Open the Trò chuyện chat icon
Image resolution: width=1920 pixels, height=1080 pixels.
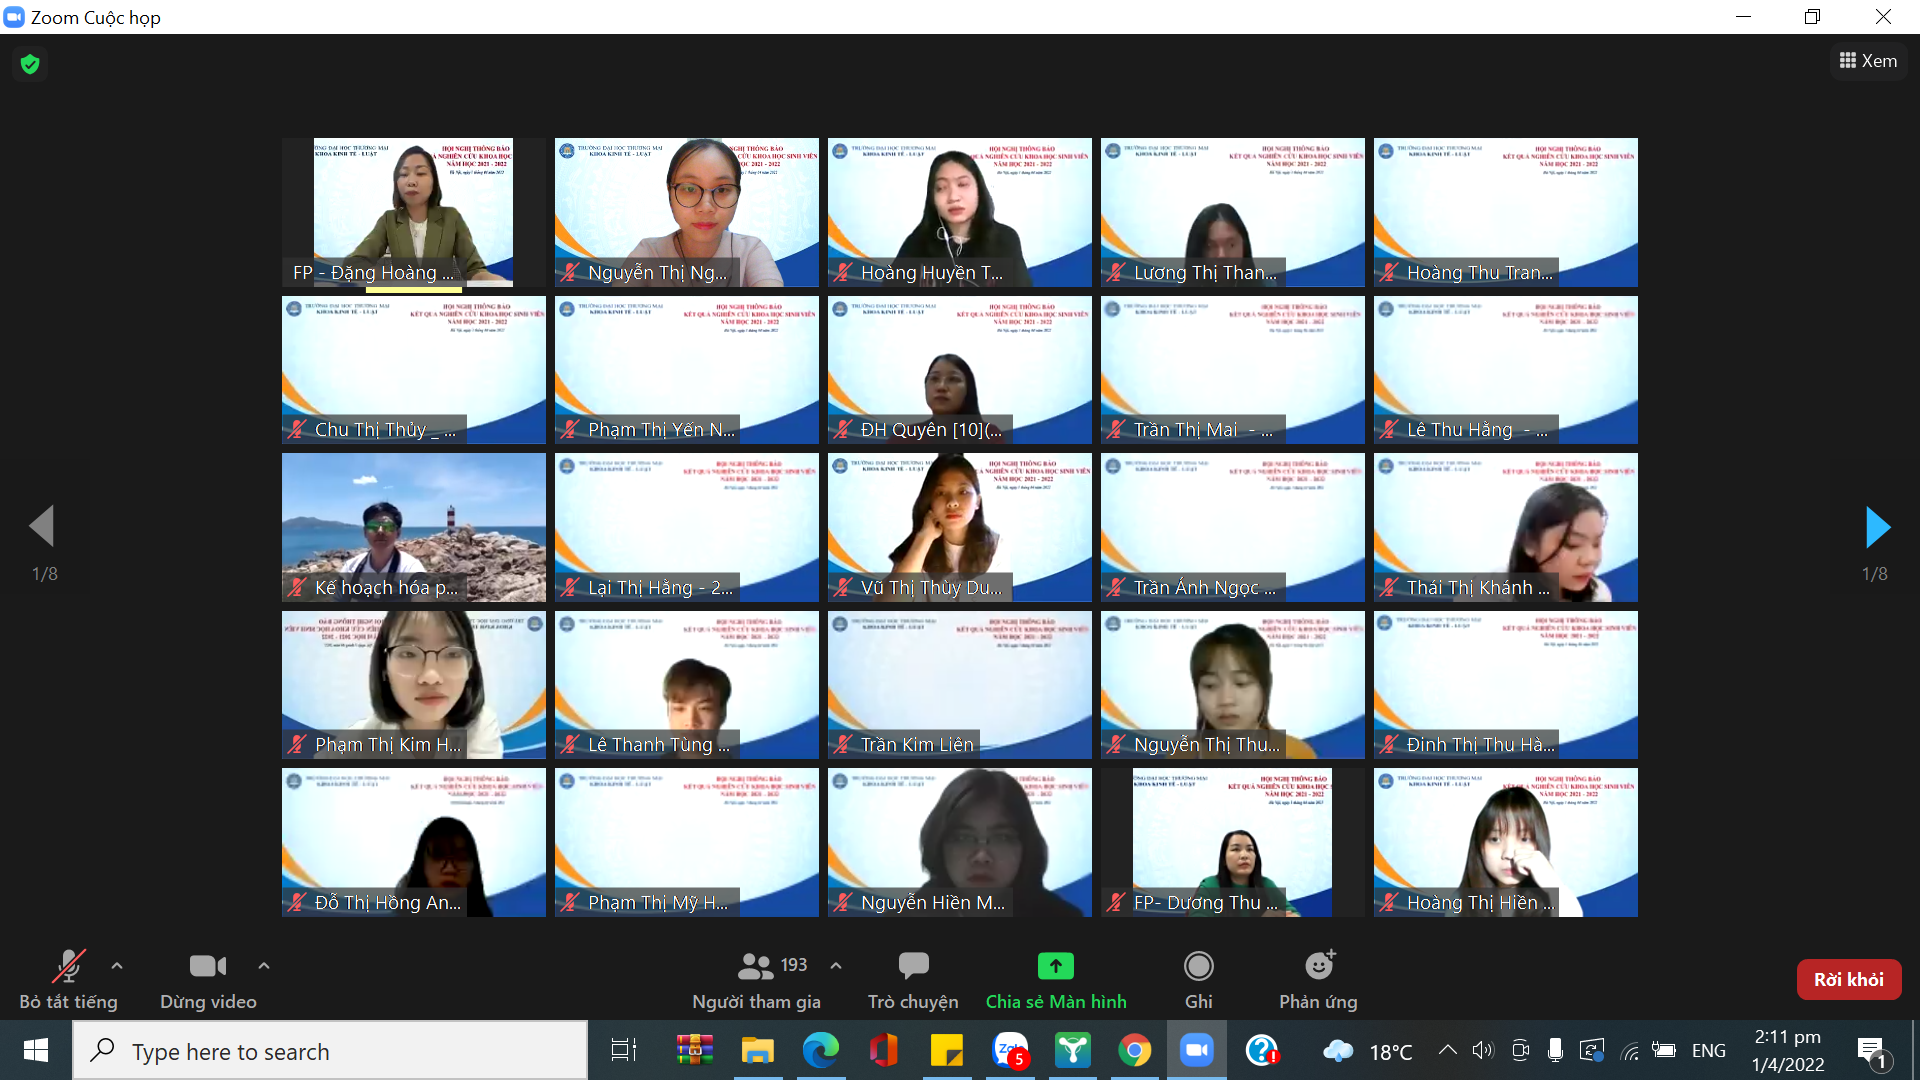click(x=912, y=966)
